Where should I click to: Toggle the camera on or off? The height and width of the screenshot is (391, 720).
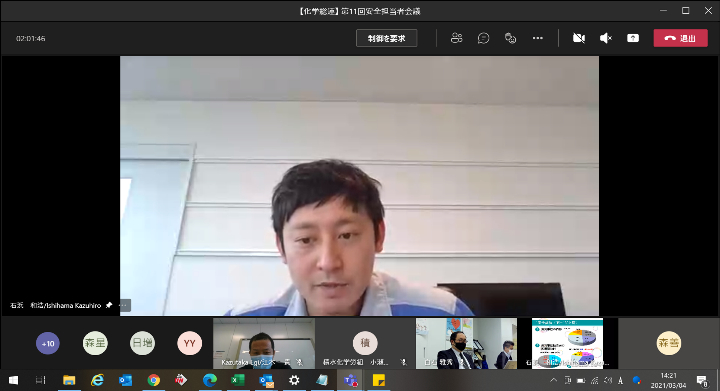[579, 38]
